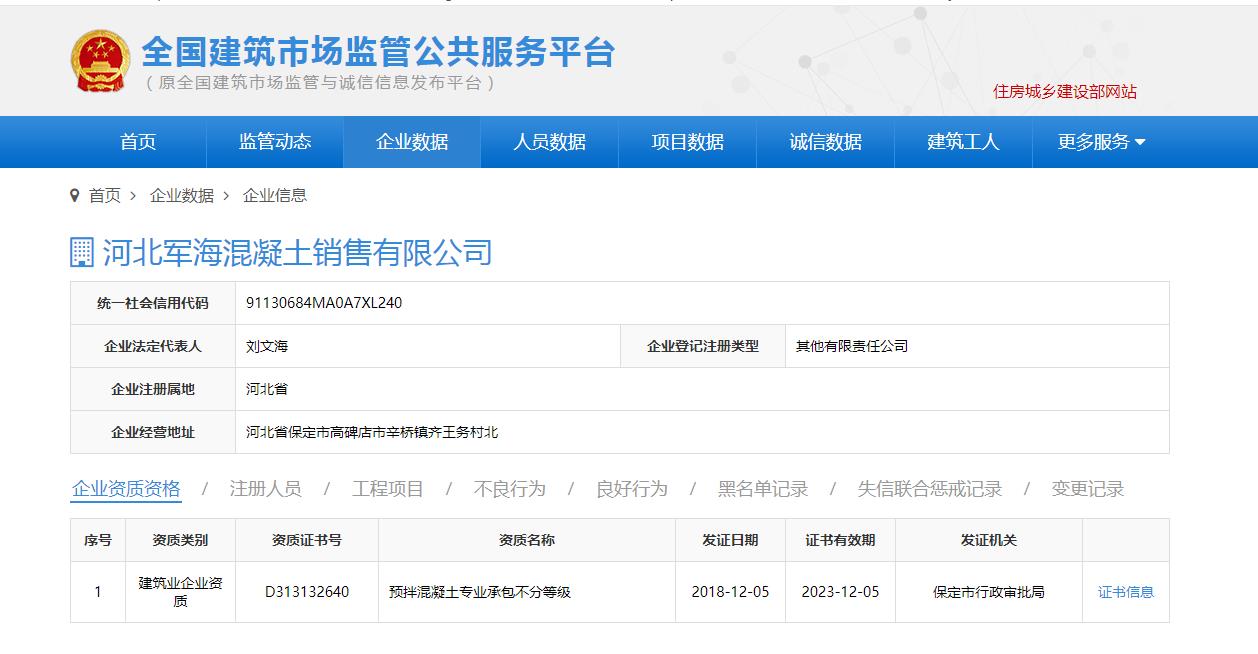Screen dimensions: 1258x654
Task: Click the issue date 2018-12-05
Action: [x=731, y=592]
